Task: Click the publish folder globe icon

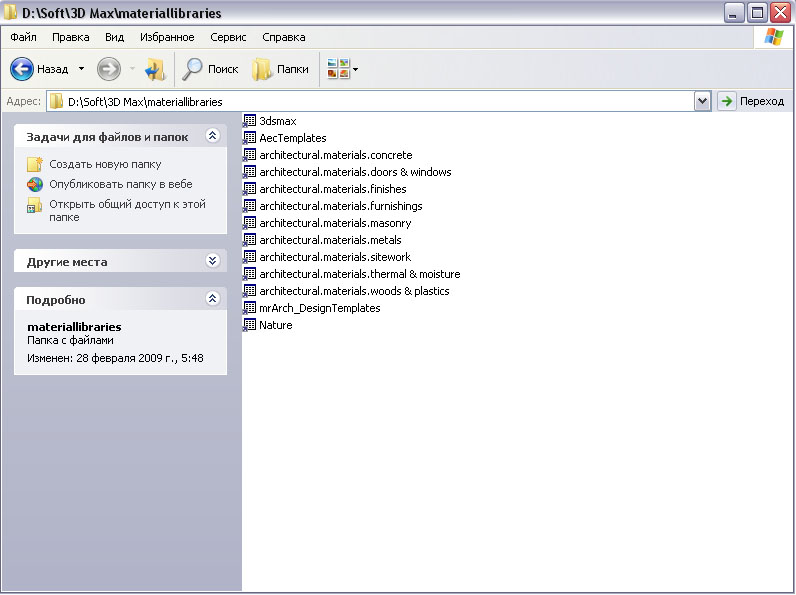Action: click(35, 184)
